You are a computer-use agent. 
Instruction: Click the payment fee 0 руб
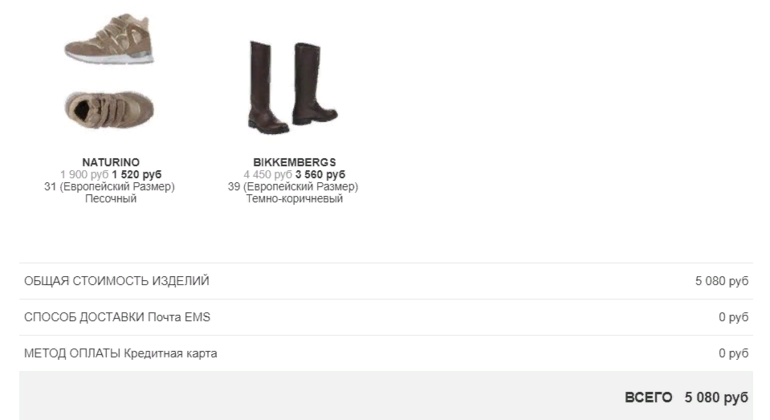[733, 353]
